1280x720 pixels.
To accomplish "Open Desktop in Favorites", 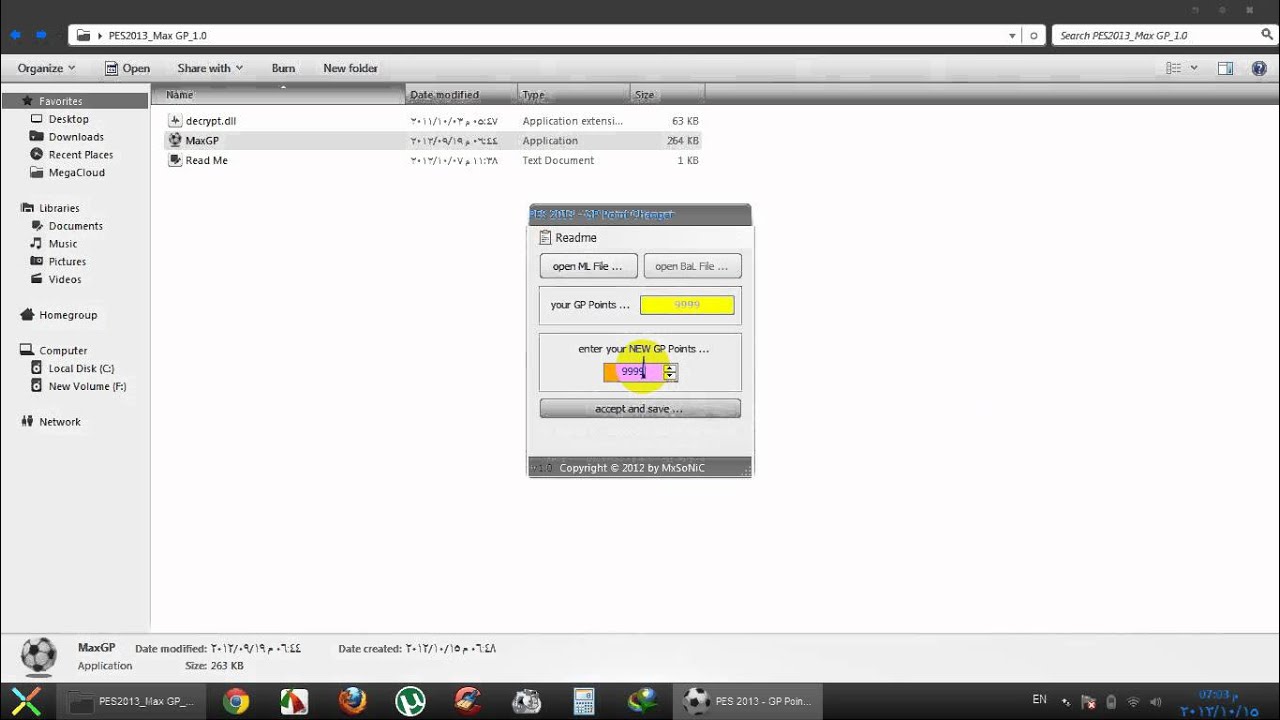I will 68,119.
